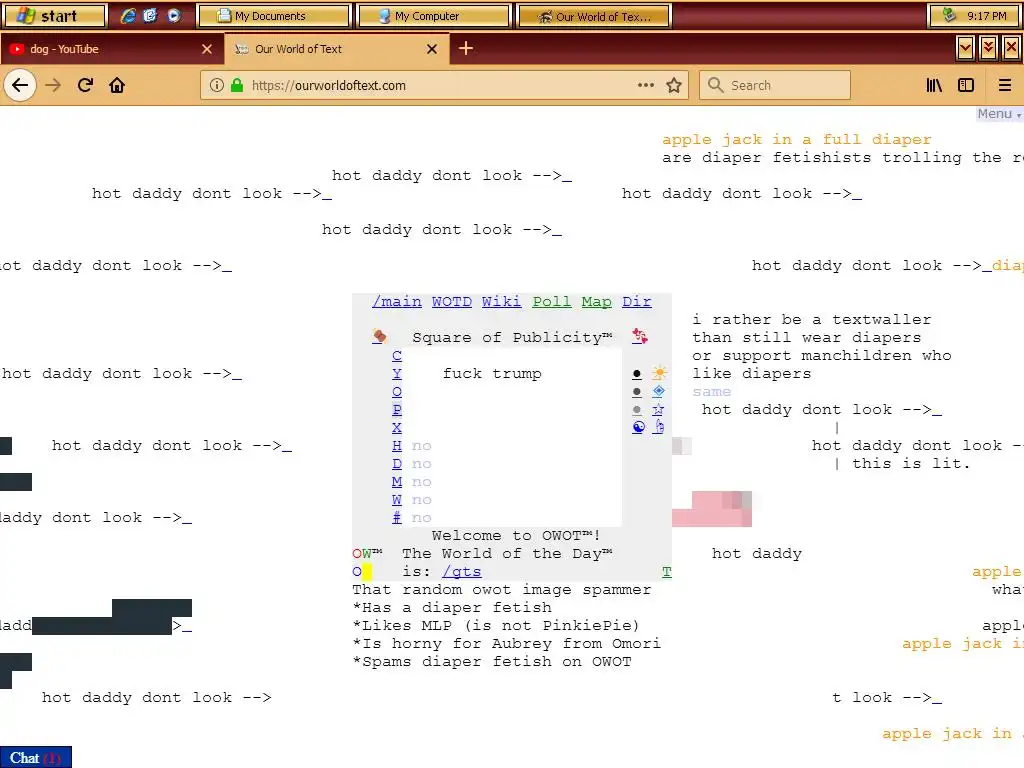Image resolution: width=1024 pixels, height=768 pixels.
Task: Open the WOTD link
Action: pyautogui.click(x=451, y=301)
